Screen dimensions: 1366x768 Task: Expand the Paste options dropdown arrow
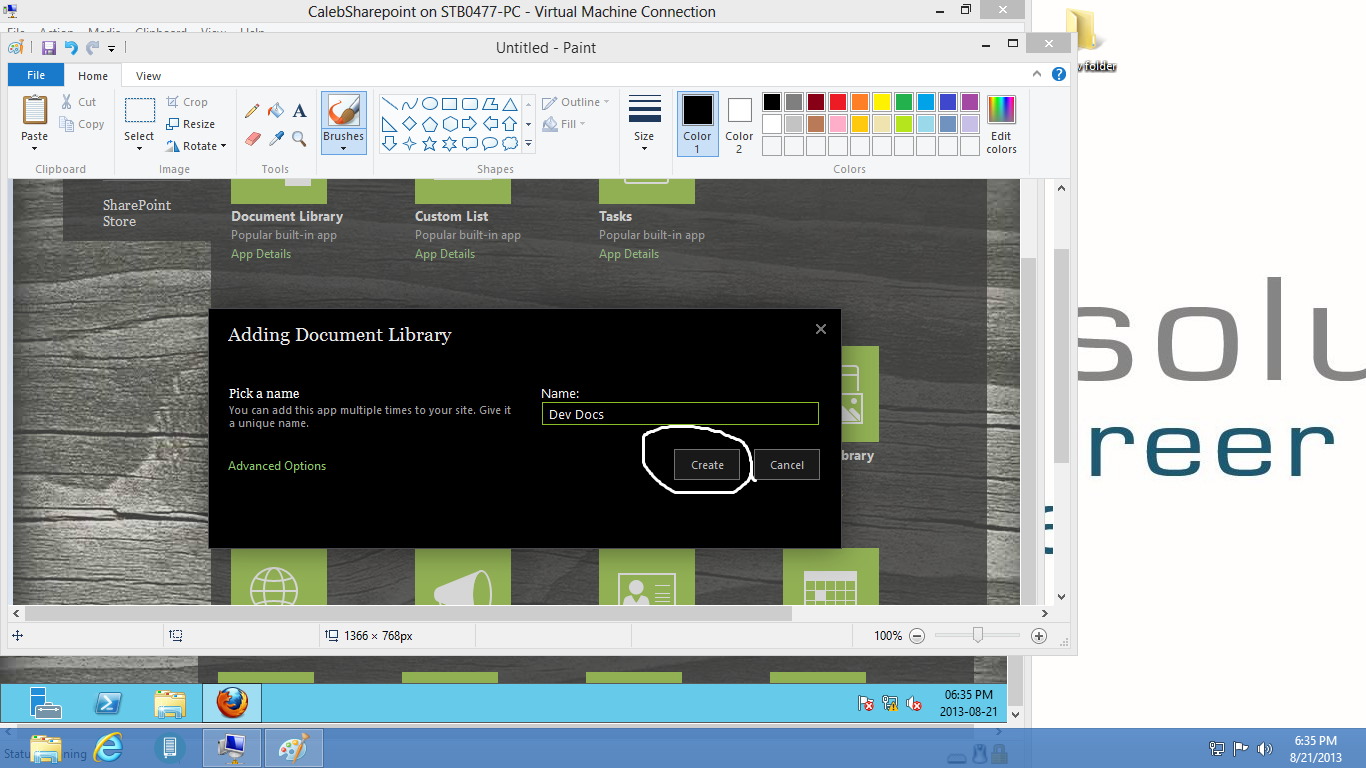[x=35, y=149]
